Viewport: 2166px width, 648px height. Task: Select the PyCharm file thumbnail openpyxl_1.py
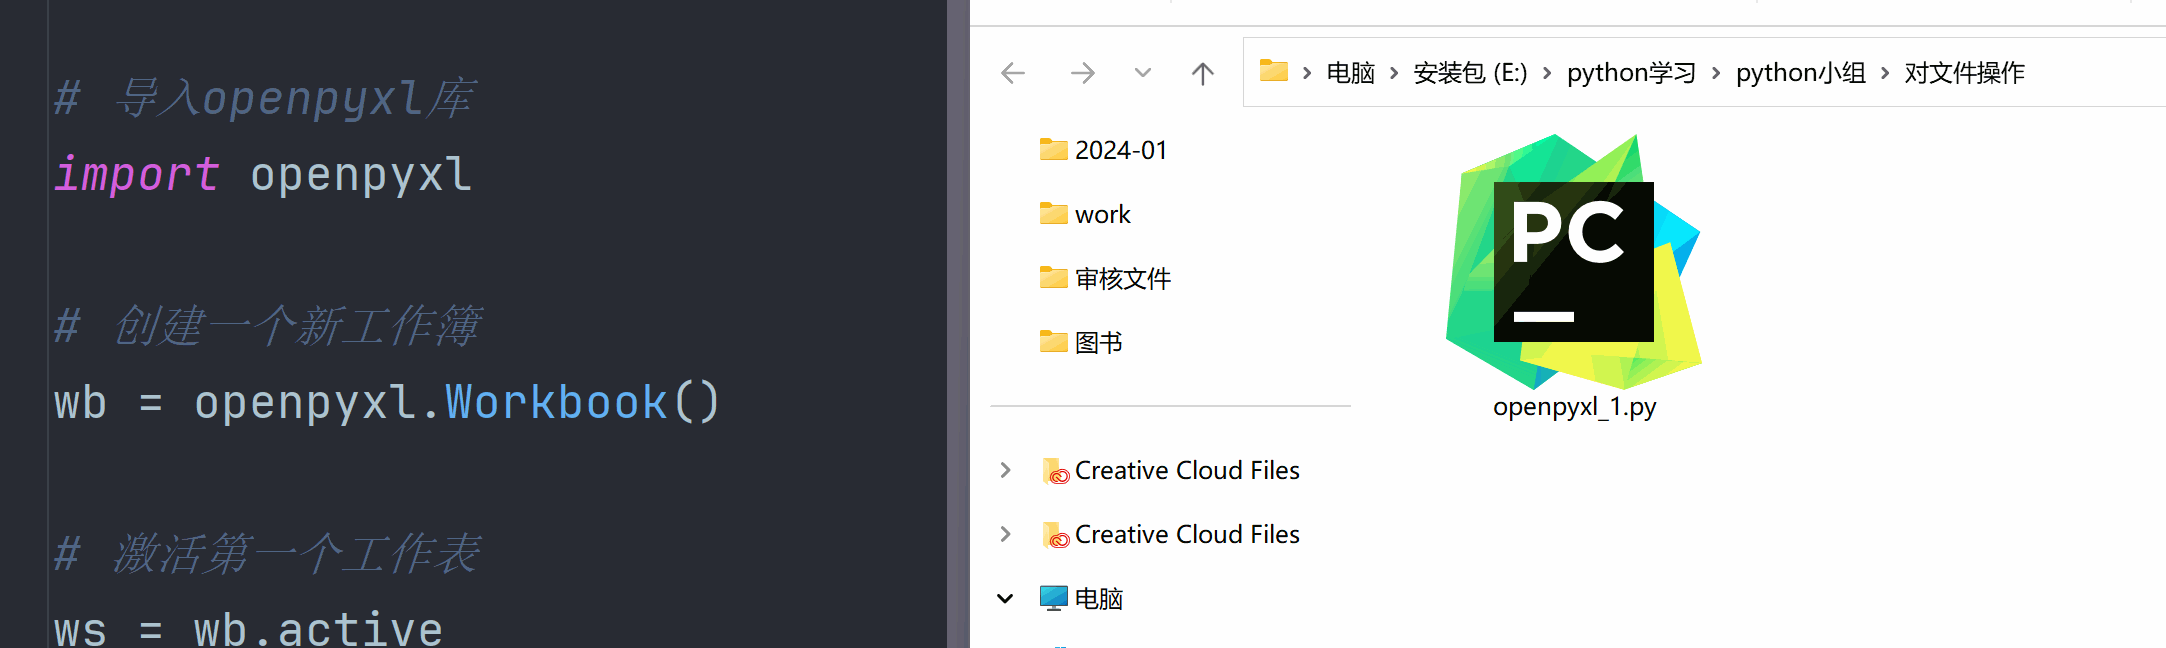(1574, 262)
